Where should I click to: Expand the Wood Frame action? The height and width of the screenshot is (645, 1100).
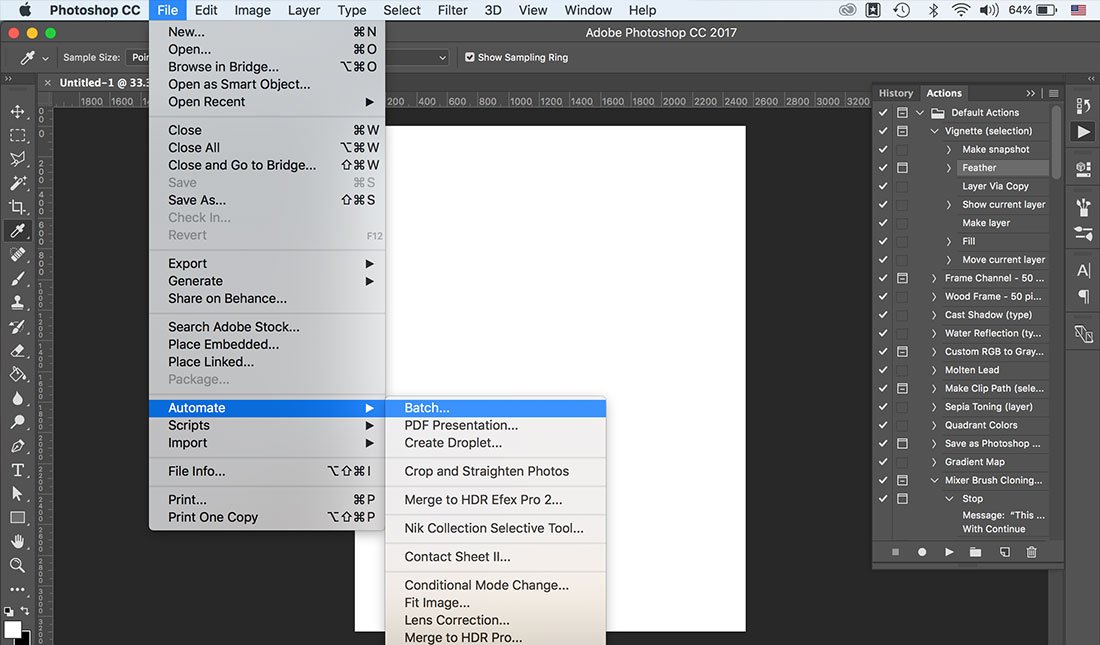click(x=935, y=297)
